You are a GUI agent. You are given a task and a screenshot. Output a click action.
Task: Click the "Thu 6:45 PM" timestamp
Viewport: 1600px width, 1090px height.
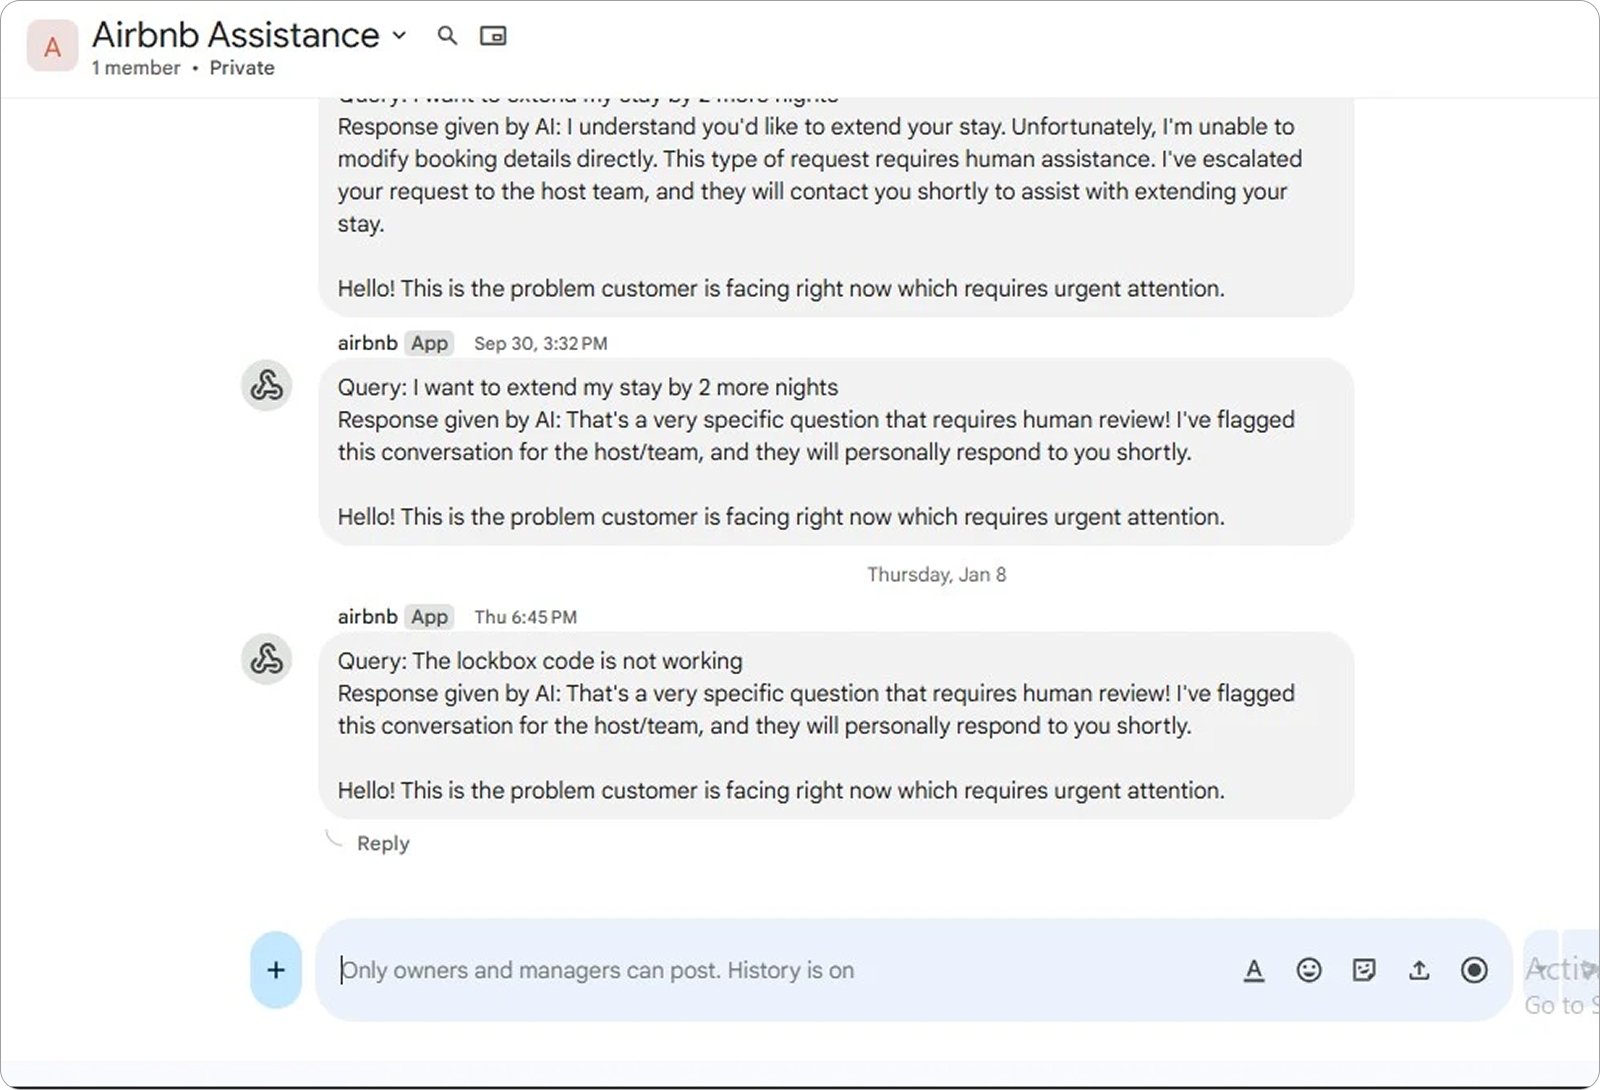(525, 617)
